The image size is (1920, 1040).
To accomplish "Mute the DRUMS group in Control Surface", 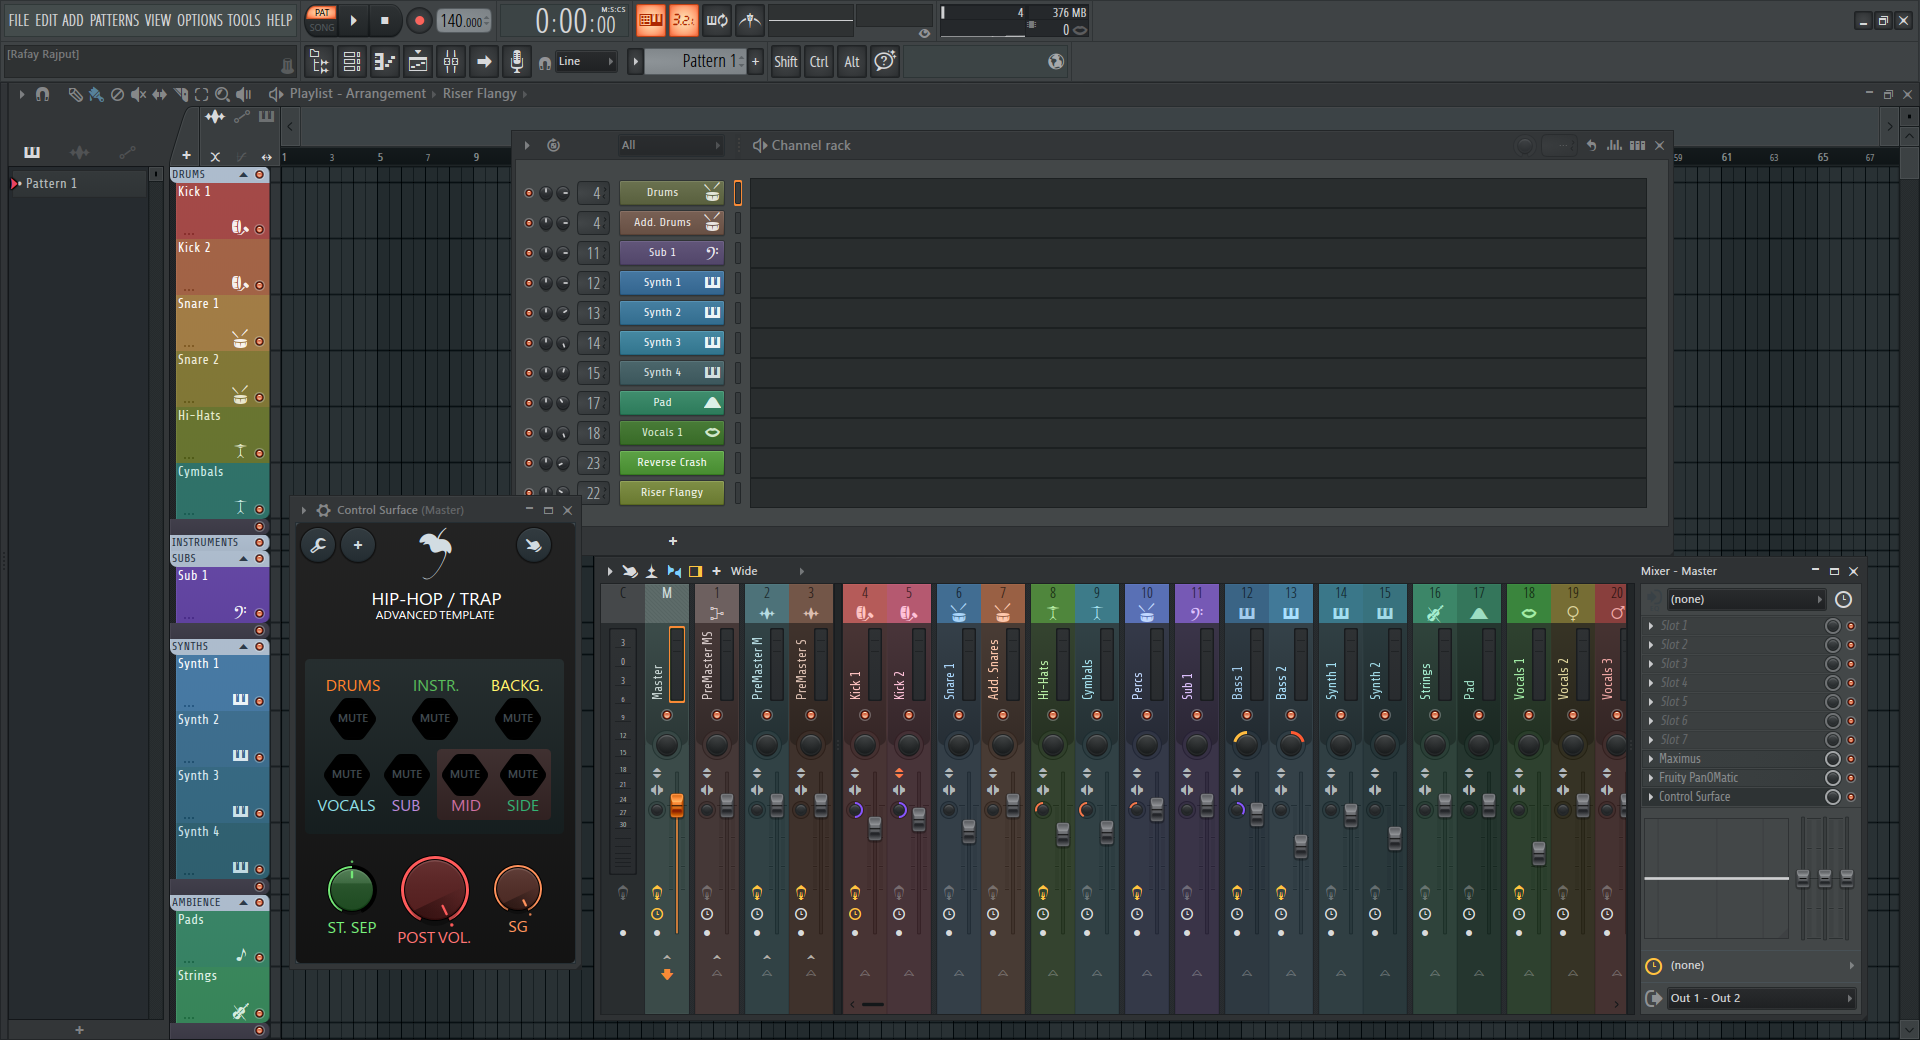I will (352, 718).
